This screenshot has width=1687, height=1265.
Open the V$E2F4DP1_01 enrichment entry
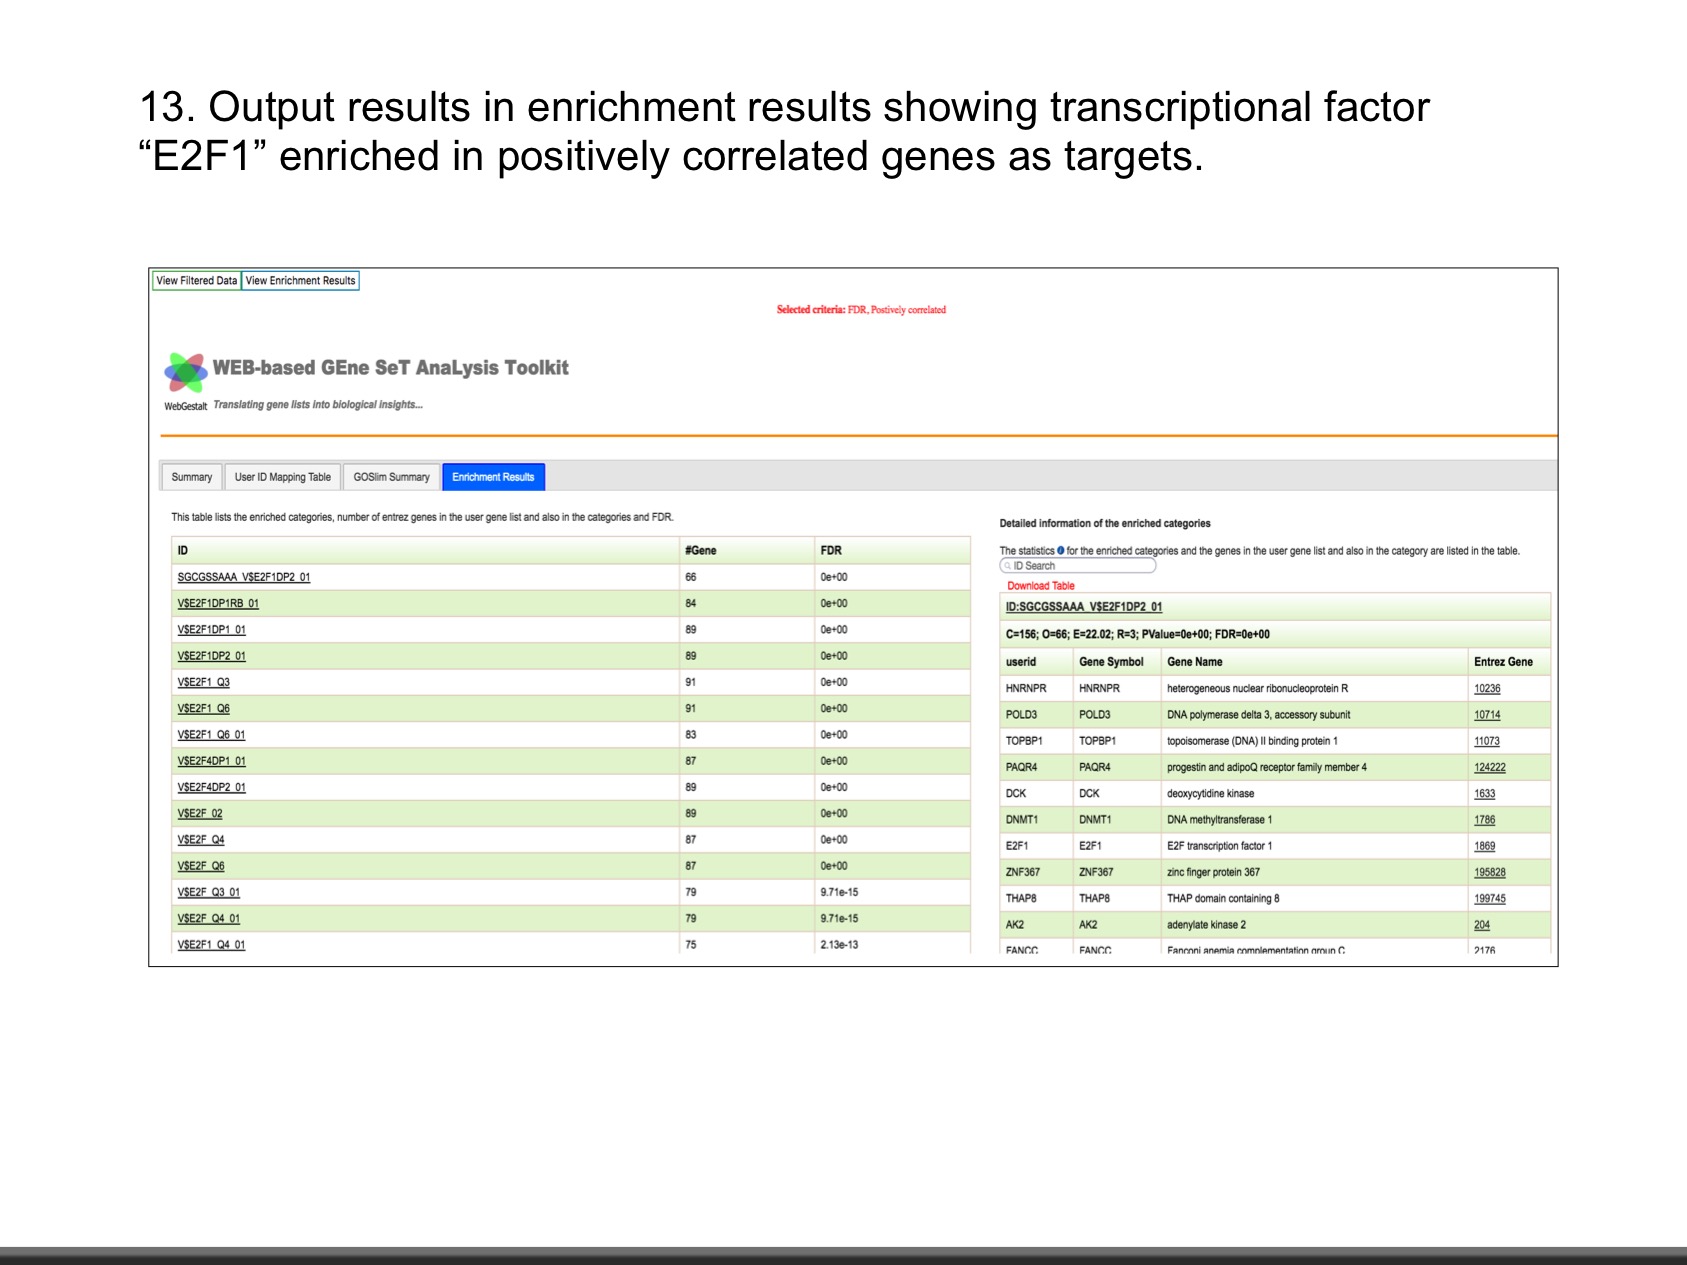pyautogui.click(x=211, y=761)
